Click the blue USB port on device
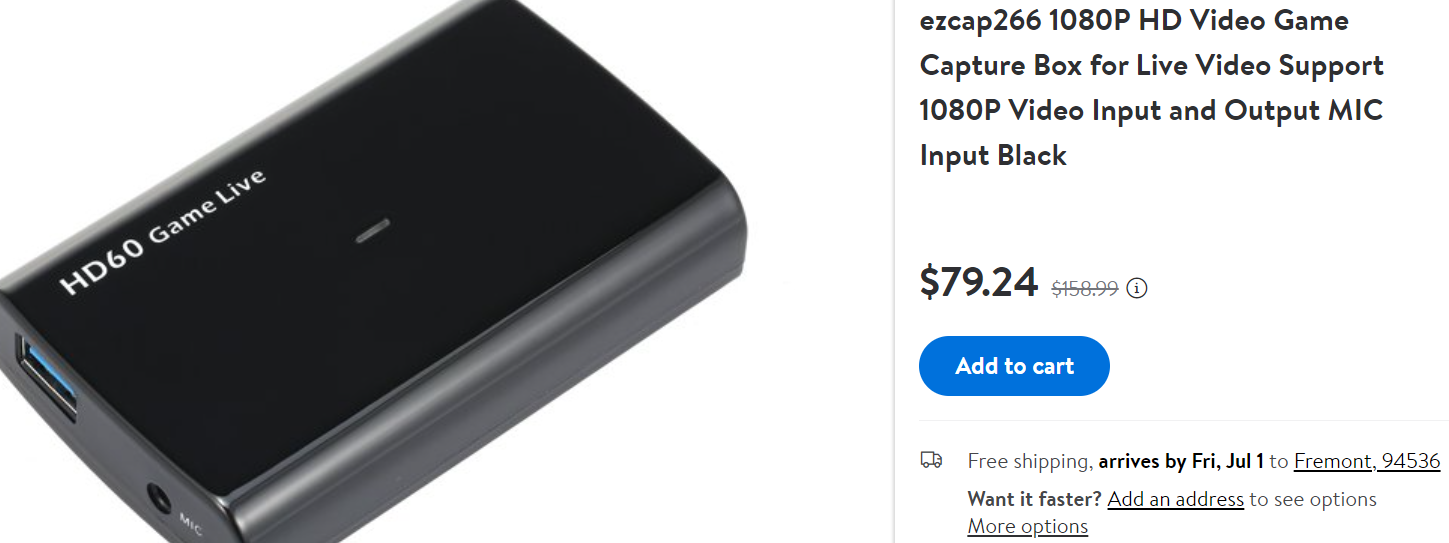 click(x=45, y=378)
